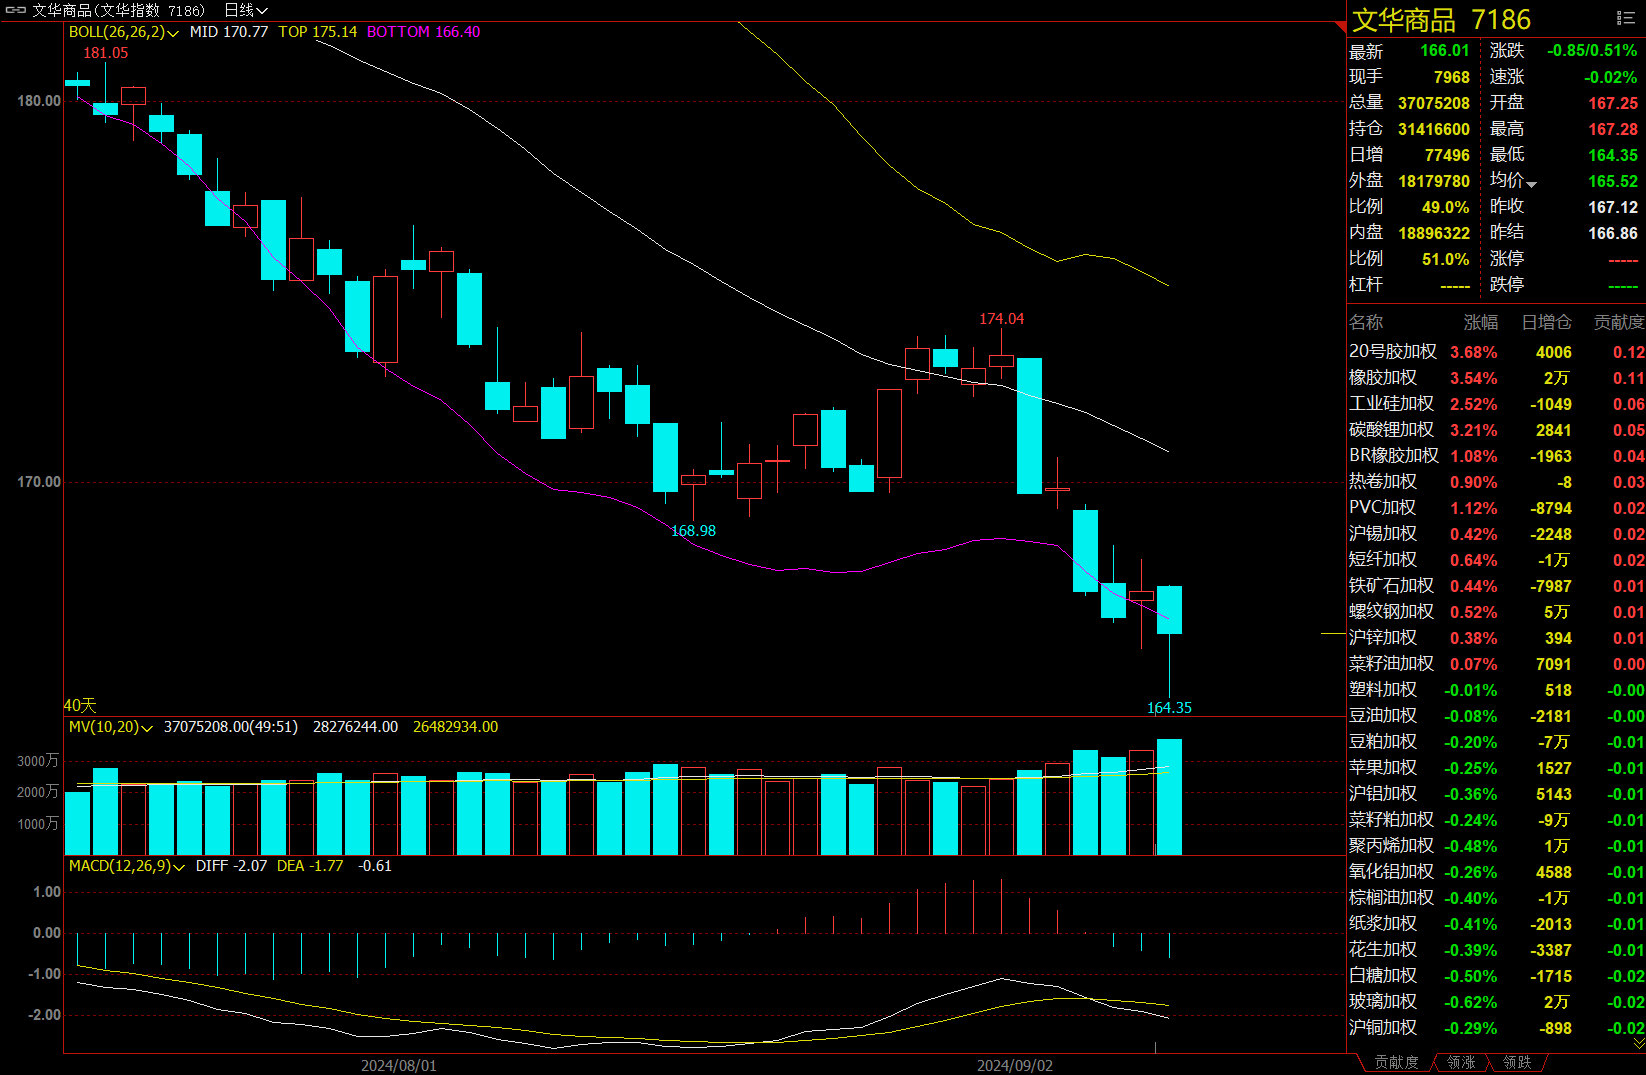Click the 174.04 high price marker
The height and width of the screenshot is (1075, 1646).
coord(1001,319)
